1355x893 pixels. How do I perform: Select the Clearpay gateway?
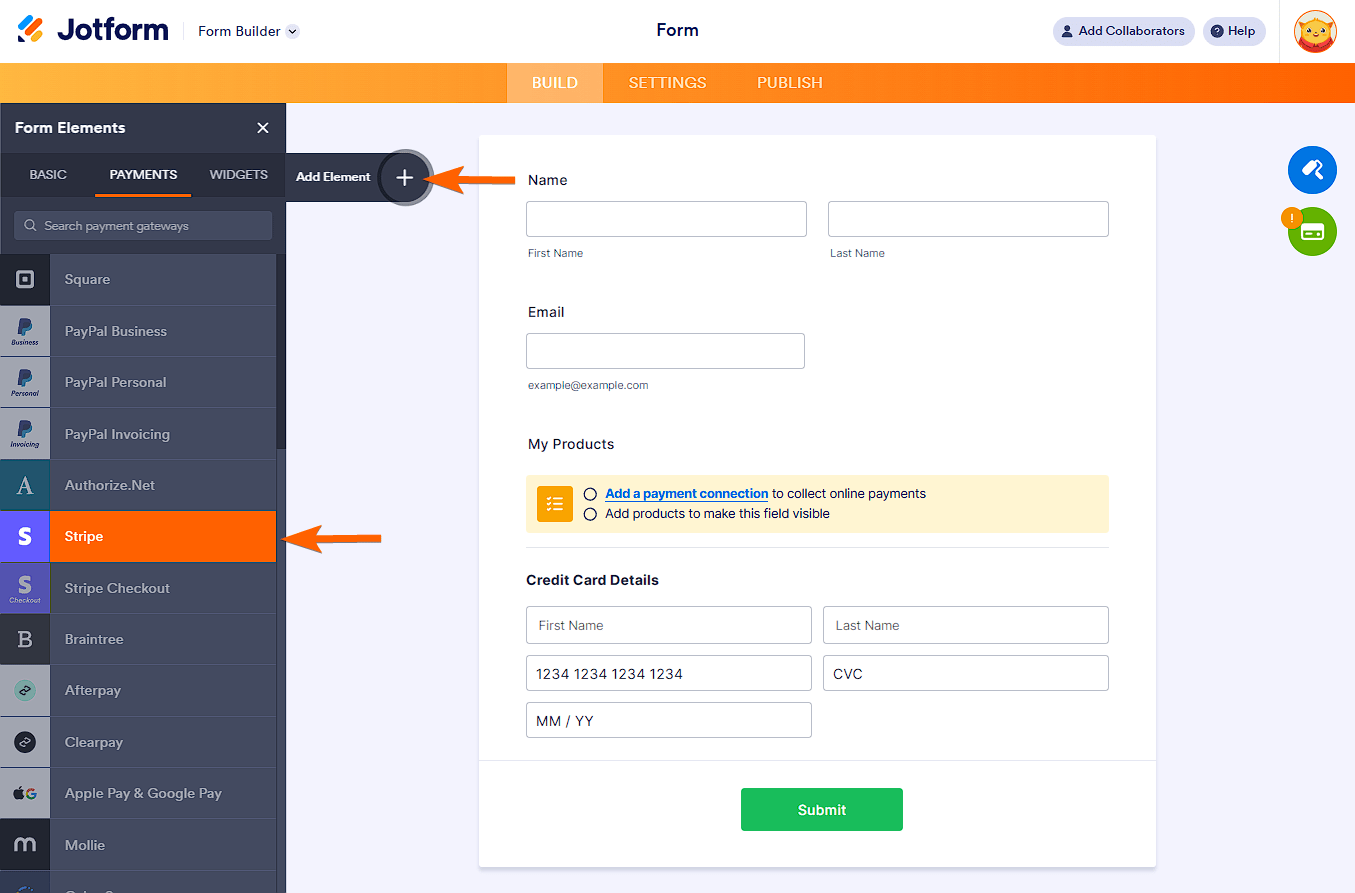(138, 742)
